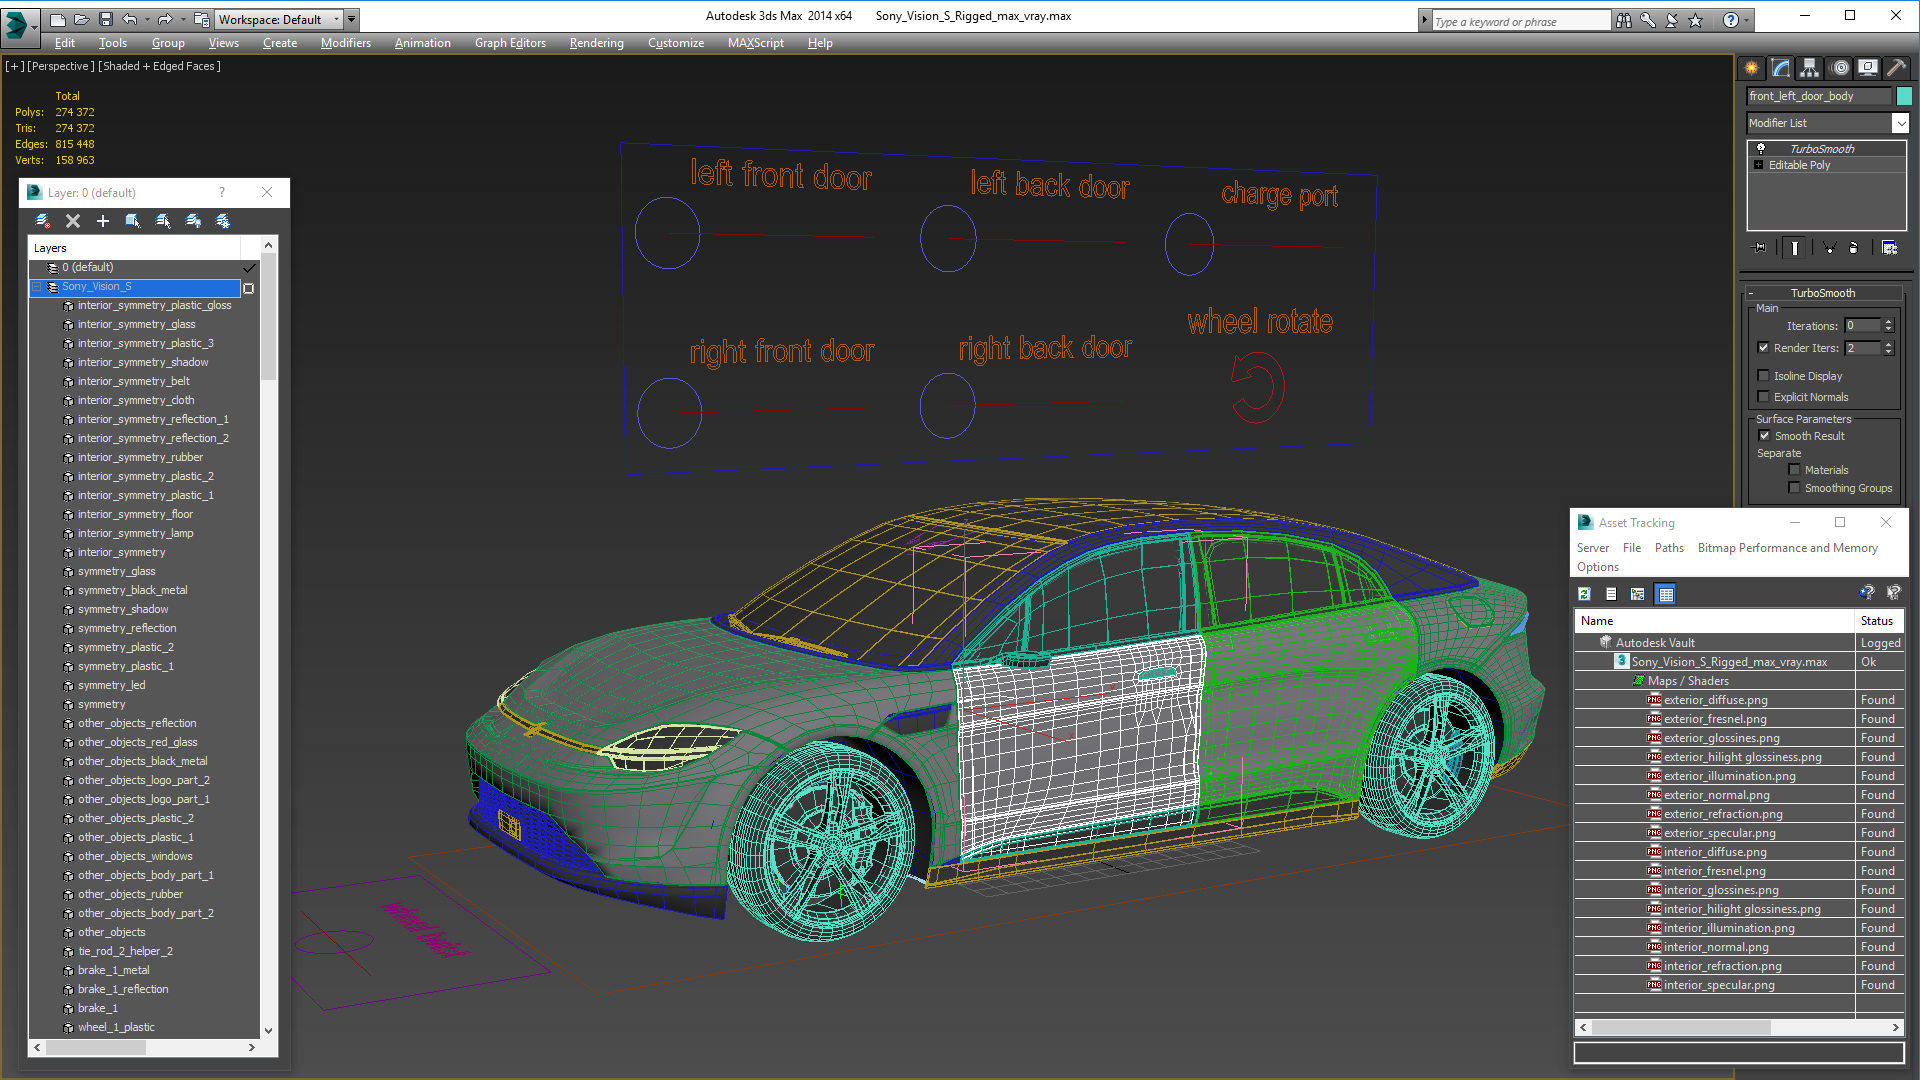Image resolution: width=1920 pixels, height=1080 pixels.
Task: Click the New Scene icon in quick access toolbar
Action: 58,19
